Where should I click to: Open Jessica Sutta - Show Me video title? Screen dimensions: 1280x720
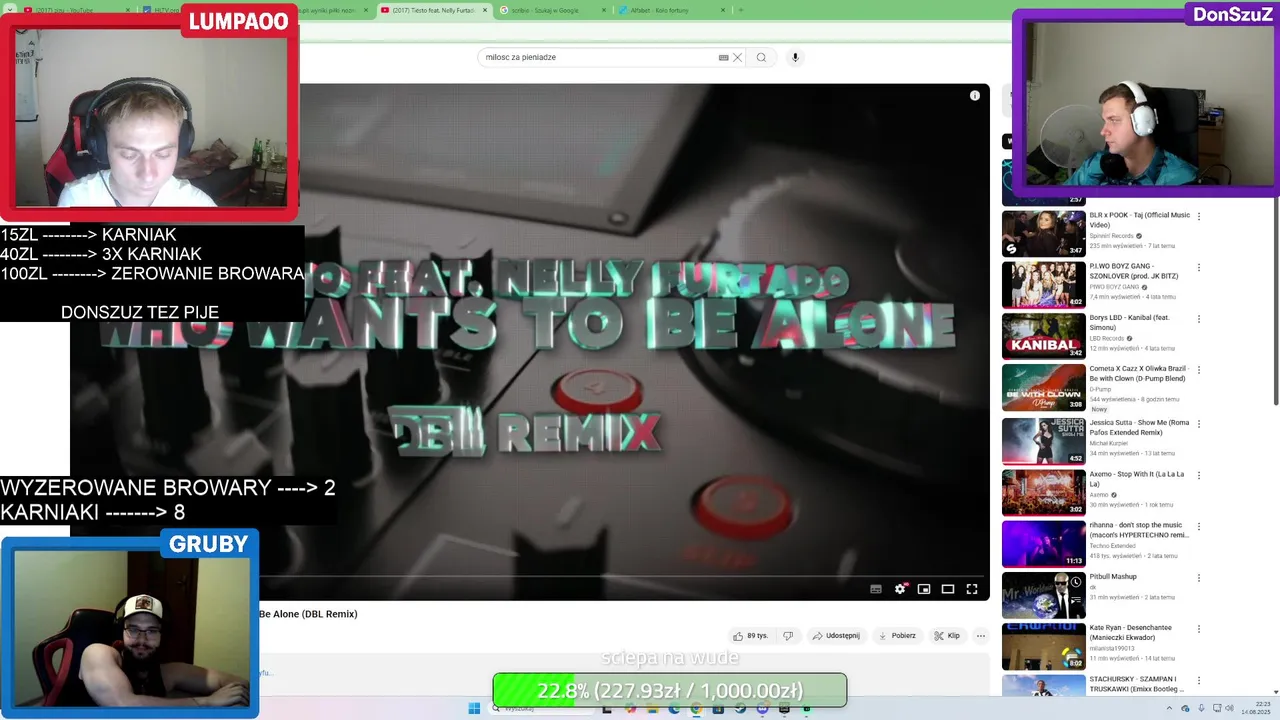point(1139,427)
